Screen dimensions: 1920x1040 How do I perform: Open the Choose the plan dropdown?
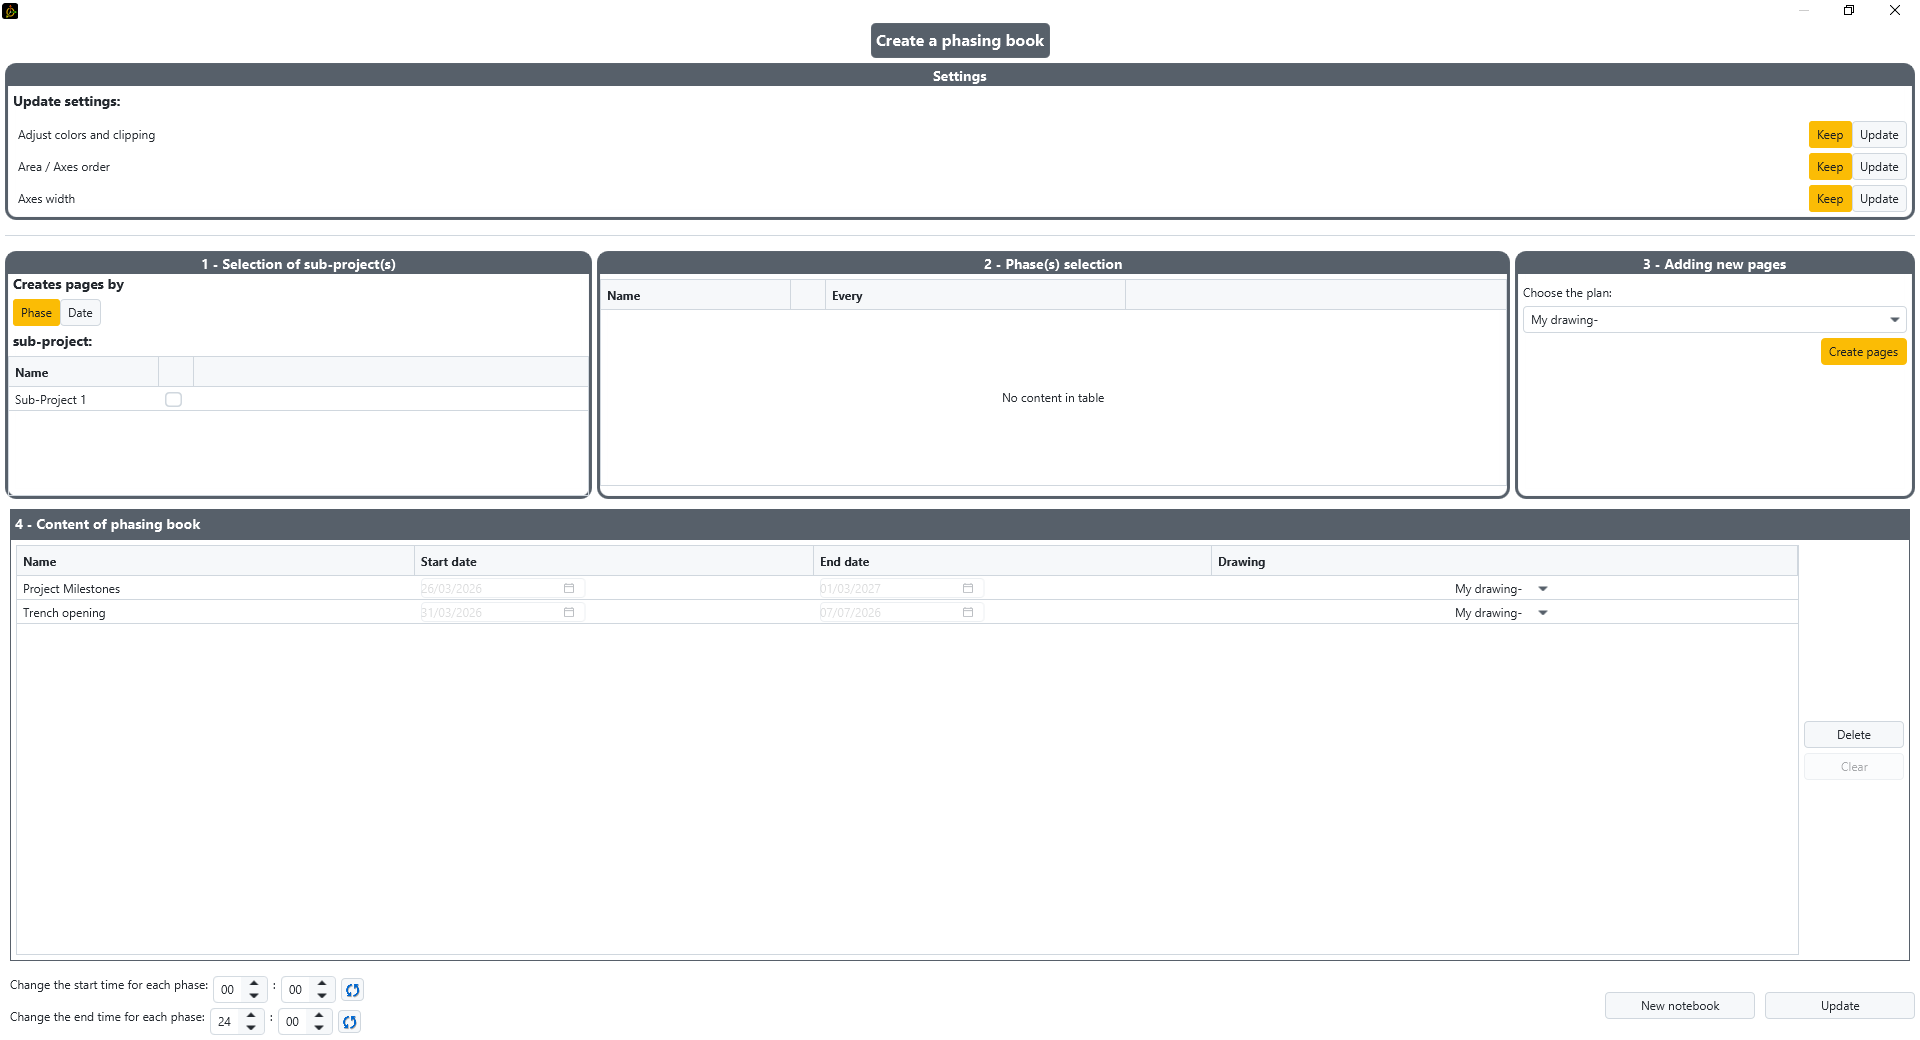coord(1713,320)
